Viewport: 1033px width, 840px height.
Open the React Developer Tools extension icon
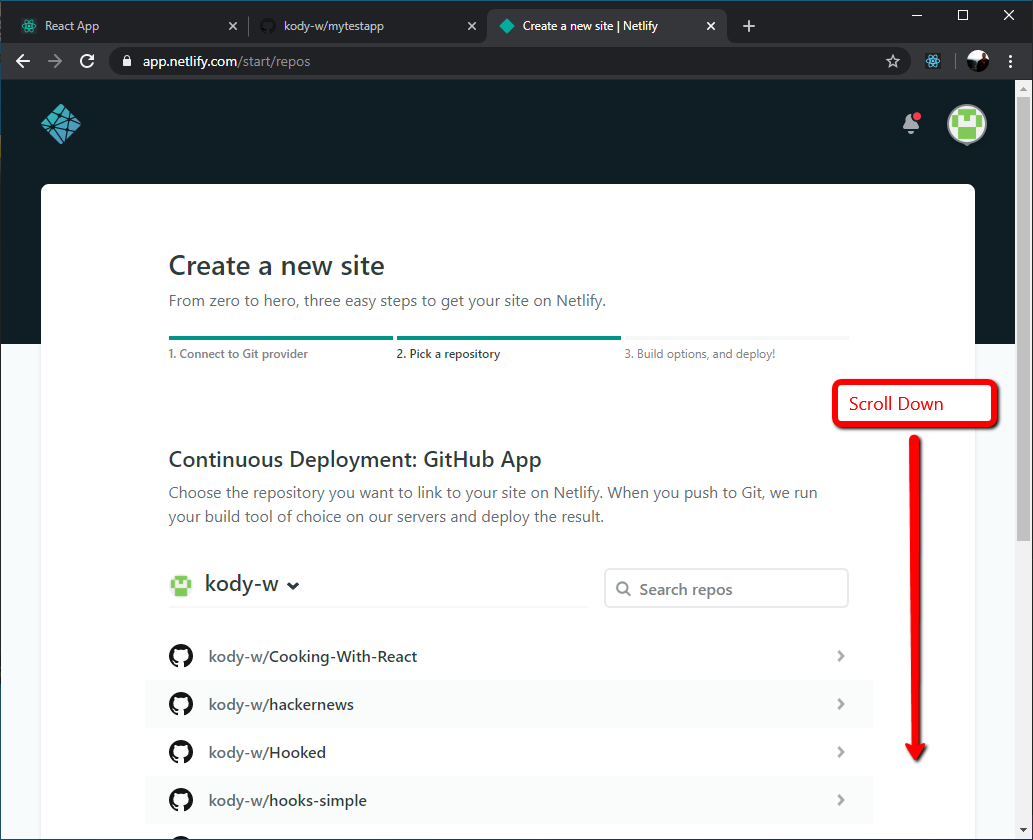pyautogui.click(x=933, y=61)
